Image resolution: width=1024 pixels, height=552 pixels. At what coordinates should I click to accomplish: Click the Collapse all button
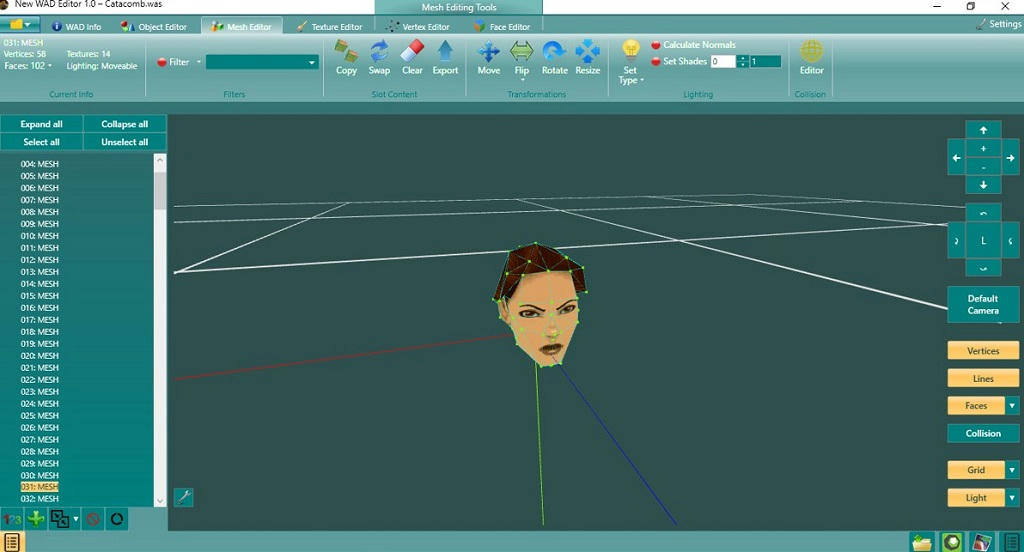pyautogui.click(x=125, y=124)
